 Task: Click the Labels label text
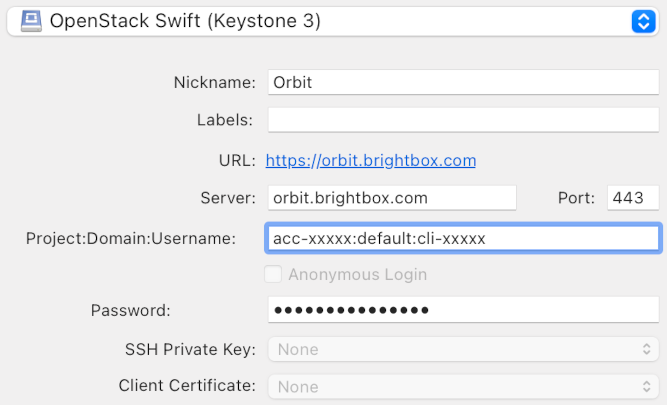click(225, 120)
